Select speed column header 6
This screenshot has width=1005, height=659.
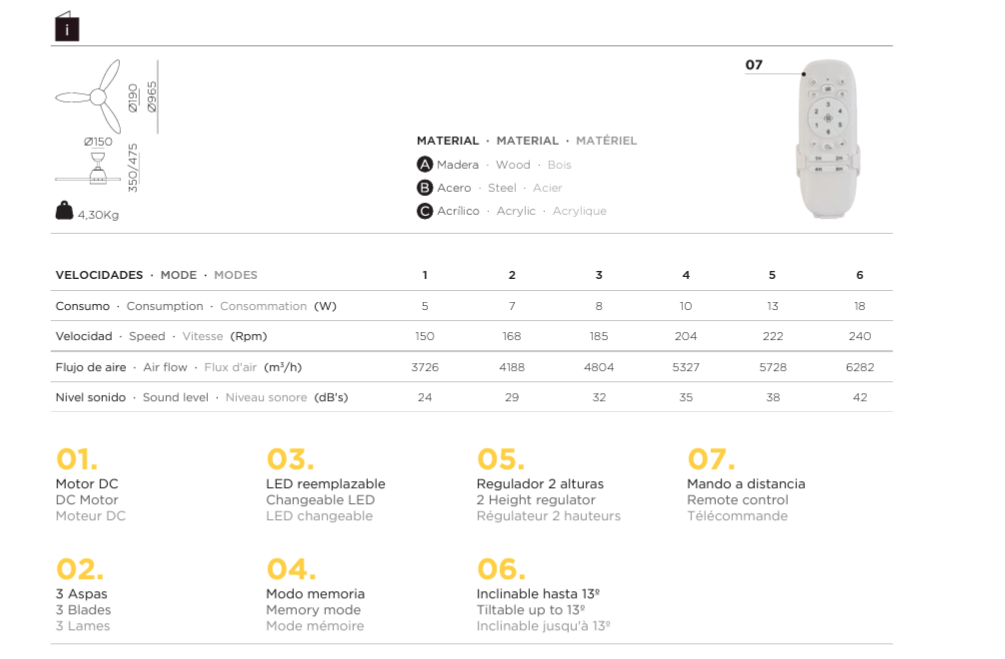point(860,275)
